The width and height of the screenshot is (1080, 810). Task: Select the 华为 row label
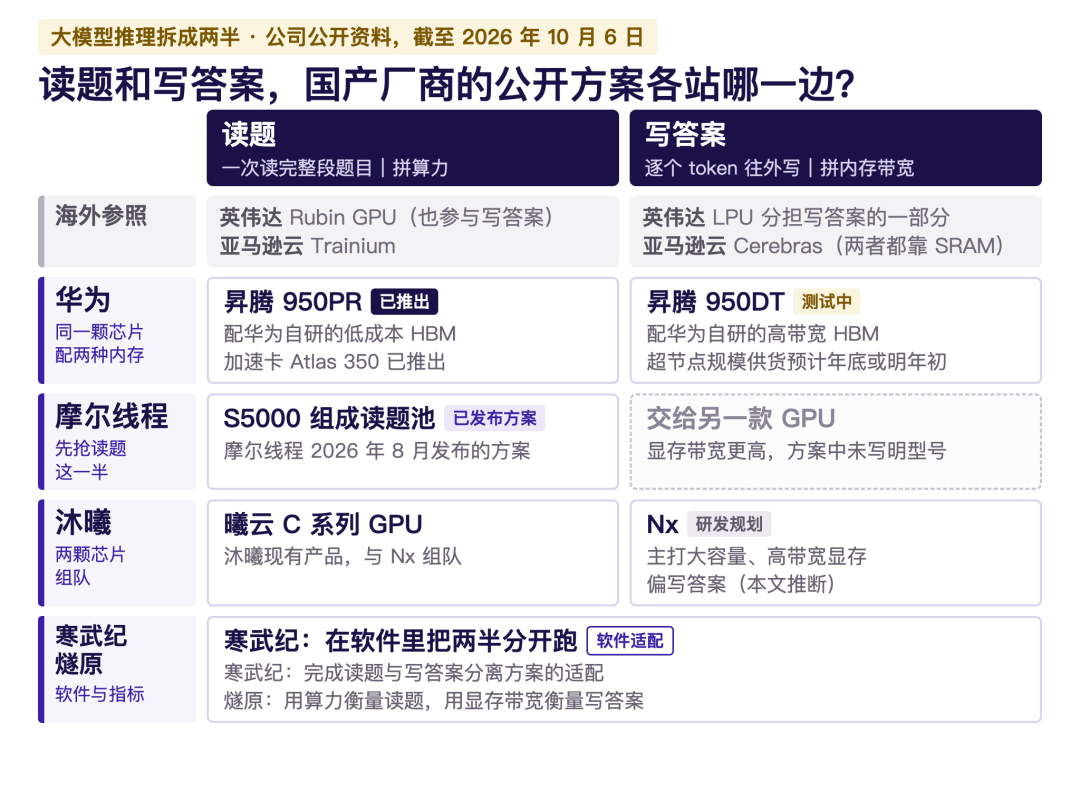[117, 330]
